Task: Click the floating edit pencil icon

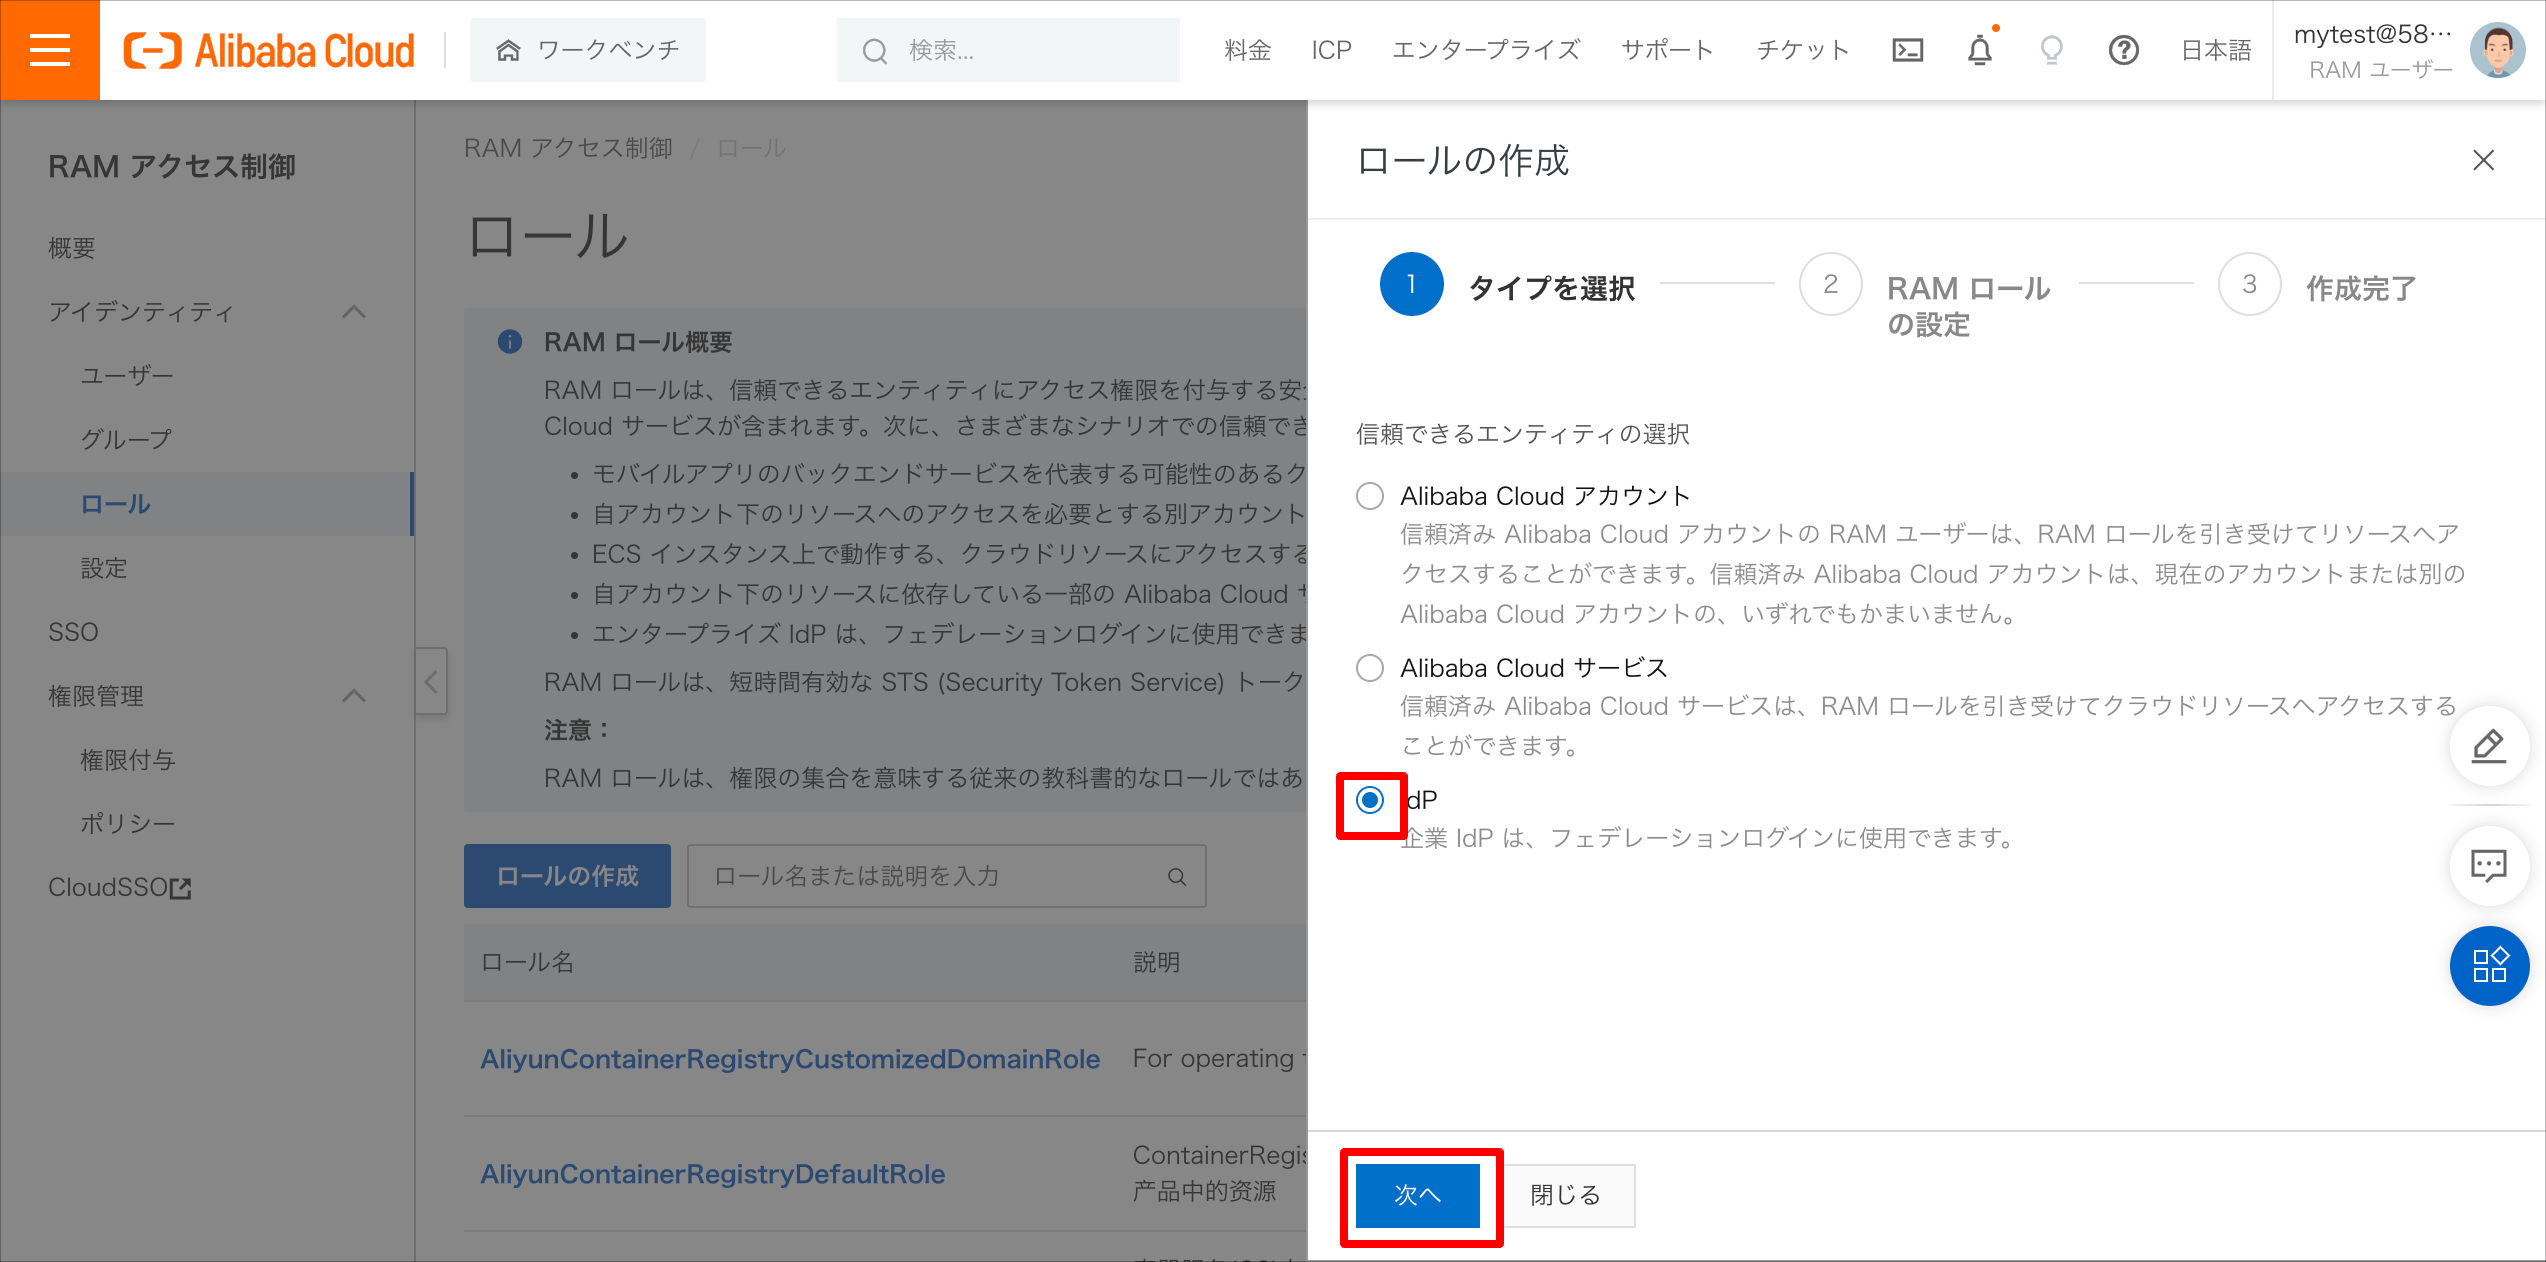Action: (x=2489, y=746)
